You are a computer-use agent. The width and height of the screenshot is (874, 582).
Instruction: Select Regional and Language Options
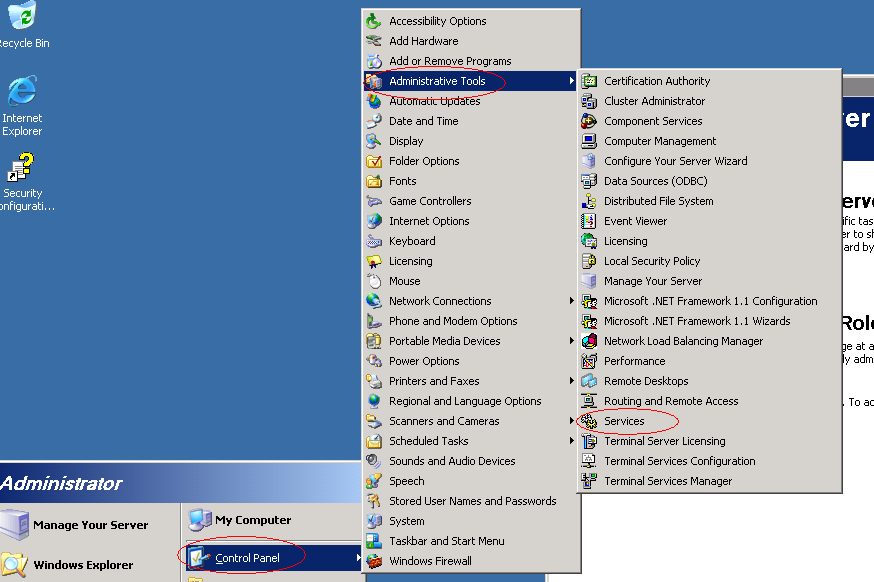point(470,401)
